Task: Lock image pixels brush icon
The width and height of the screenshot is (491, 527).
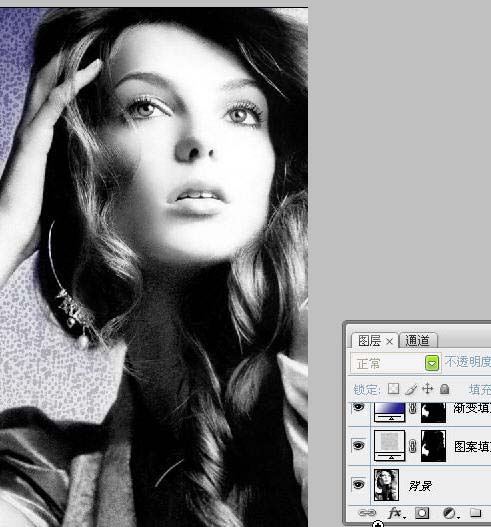Action: pos(411,389)
